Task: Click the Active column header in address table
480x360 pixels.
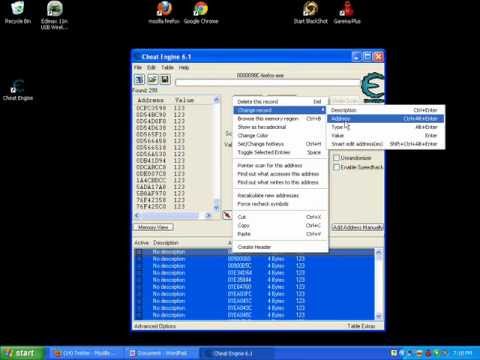Action: (141, 243)
